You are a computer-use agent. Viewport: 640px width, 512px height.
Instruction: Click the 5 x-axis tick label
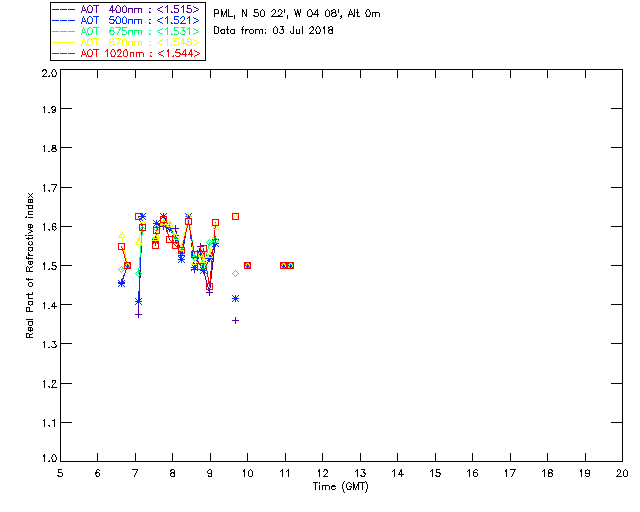point(60,473)
